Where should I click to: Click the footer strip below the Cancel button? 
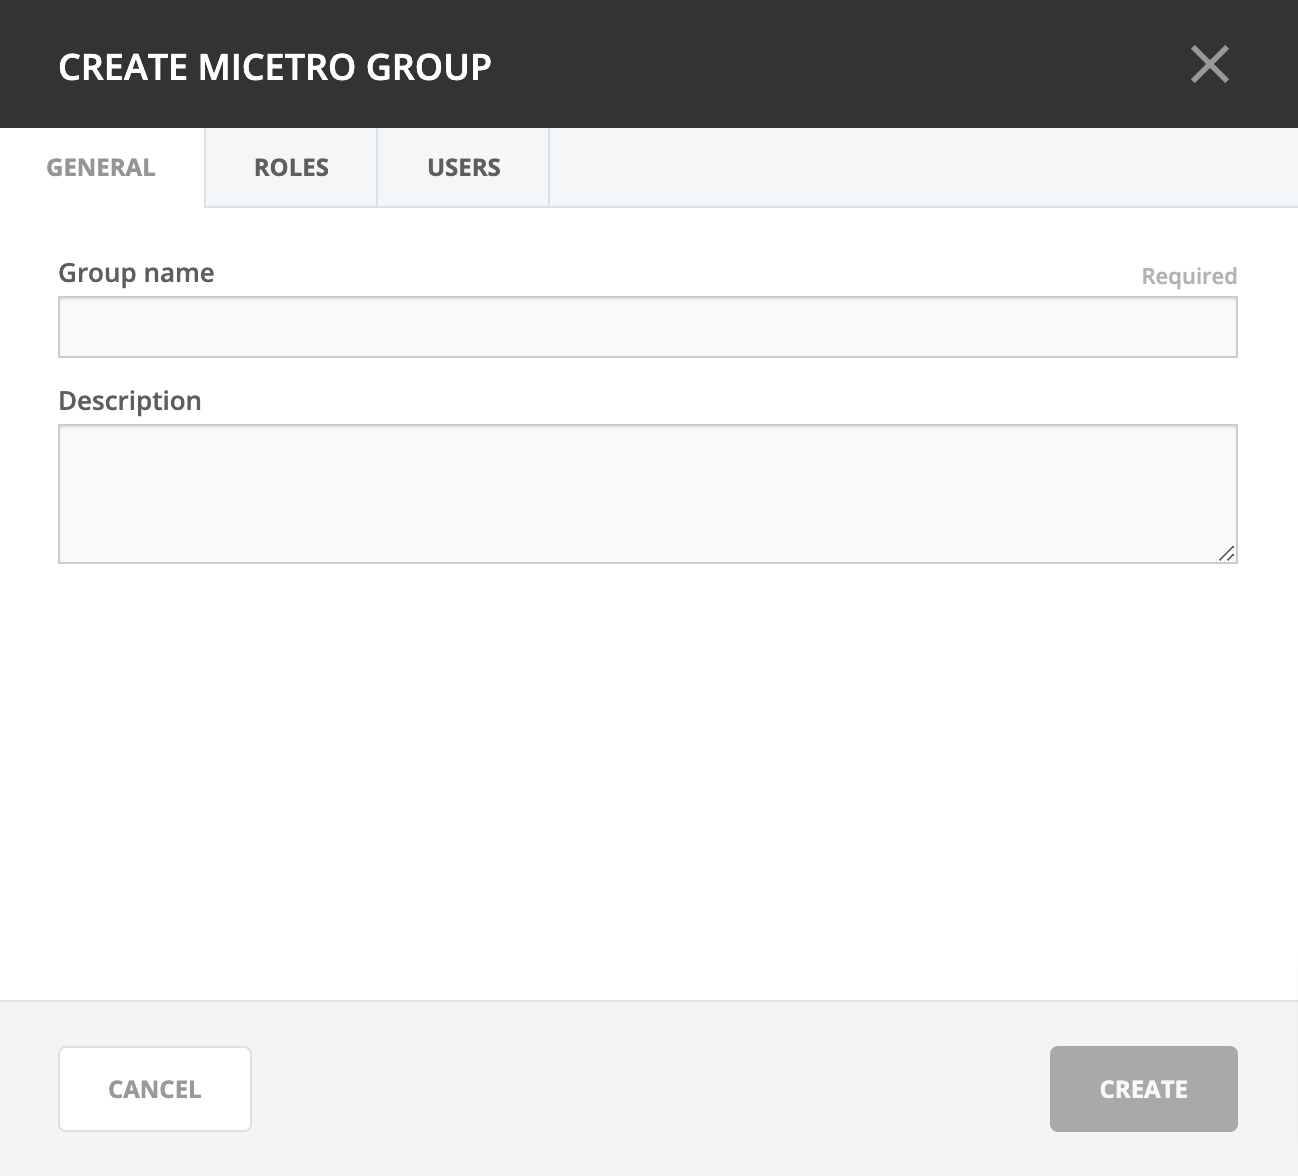[x=155, y=1155]
